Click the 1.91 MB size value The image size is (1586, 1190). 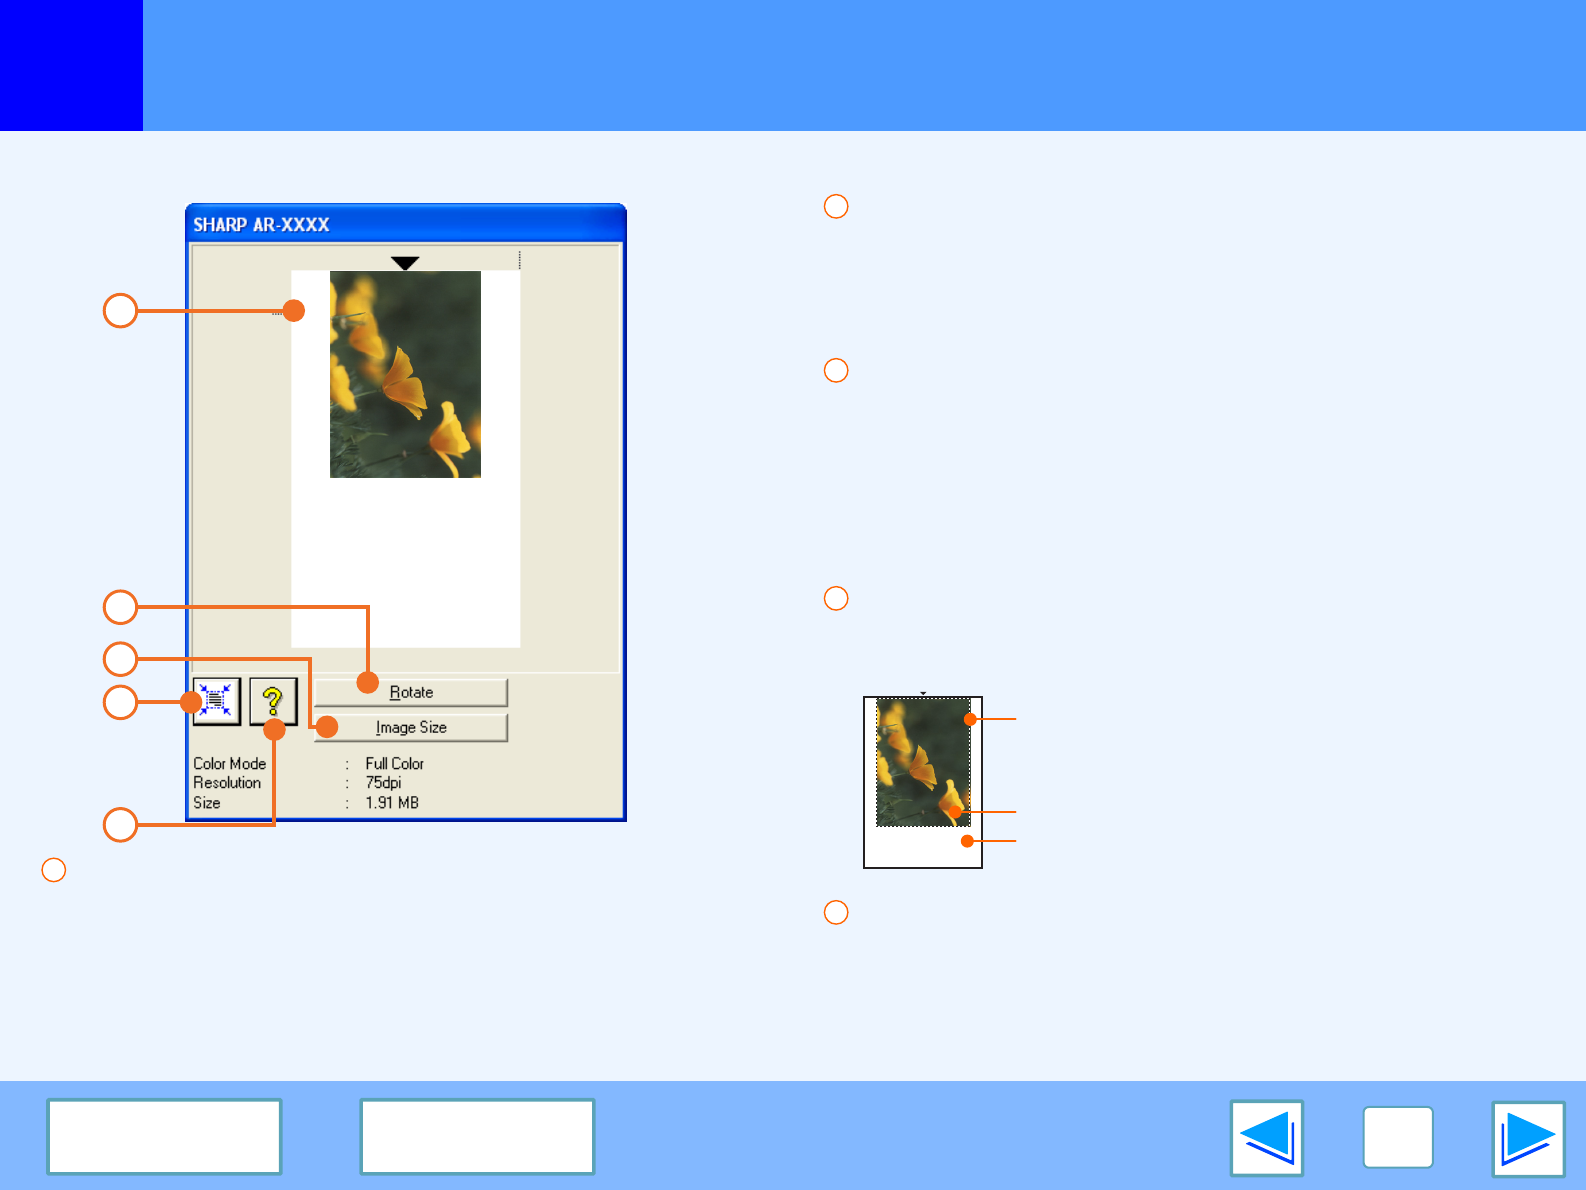(392, 803)
